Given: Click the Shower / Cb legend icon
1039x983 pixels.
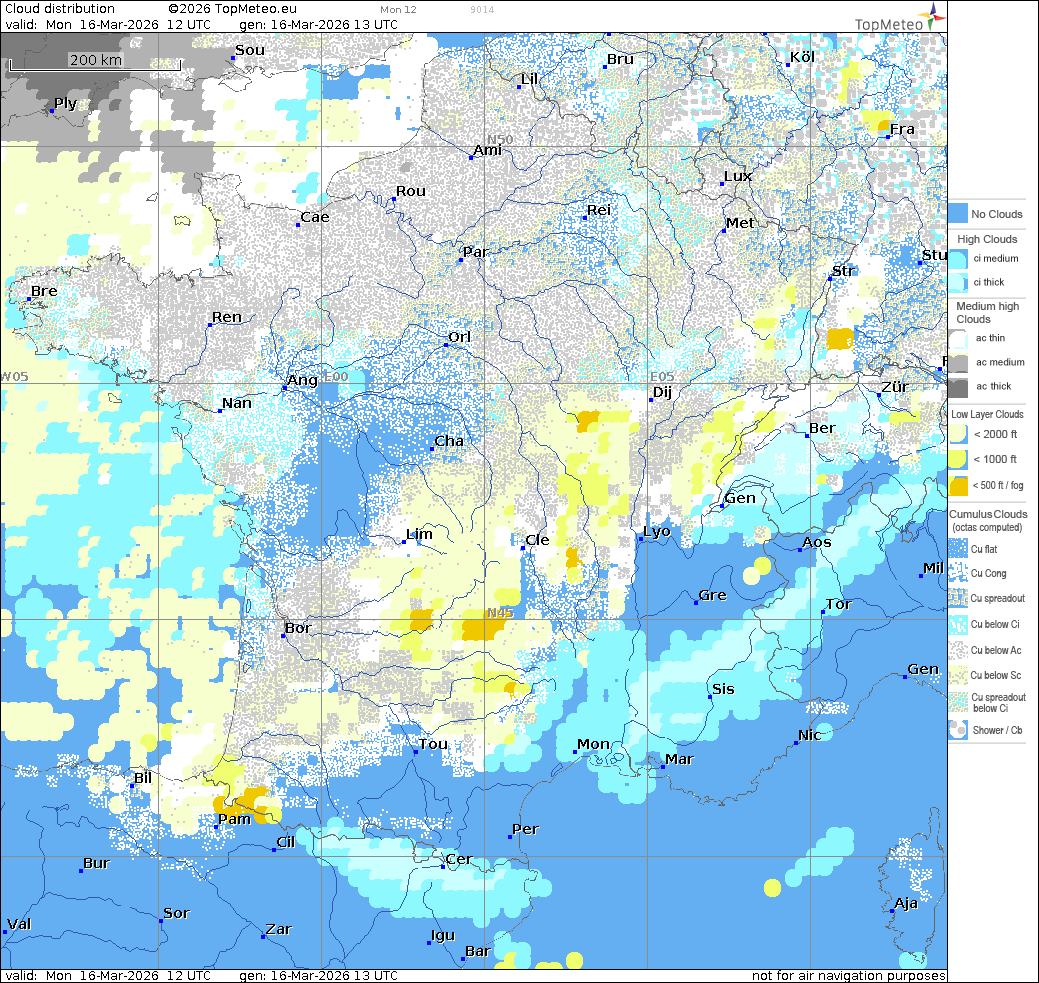Looking at the screenshot, I should pos(957,730).
